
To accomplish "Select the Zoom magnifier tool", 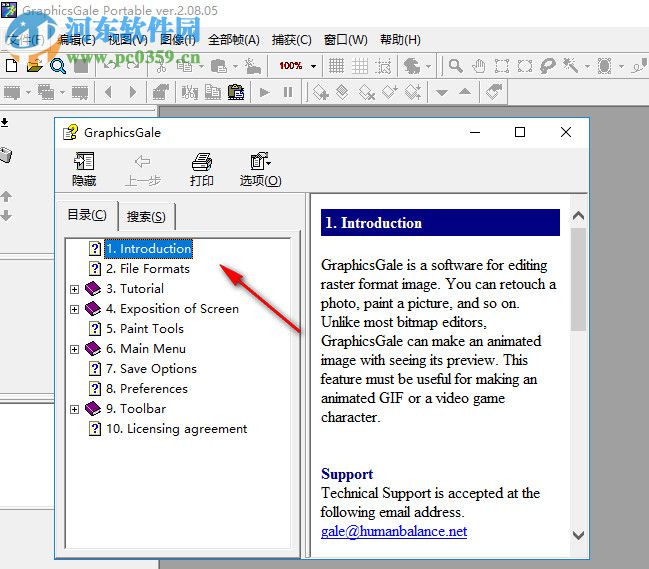I will [456, 65].
